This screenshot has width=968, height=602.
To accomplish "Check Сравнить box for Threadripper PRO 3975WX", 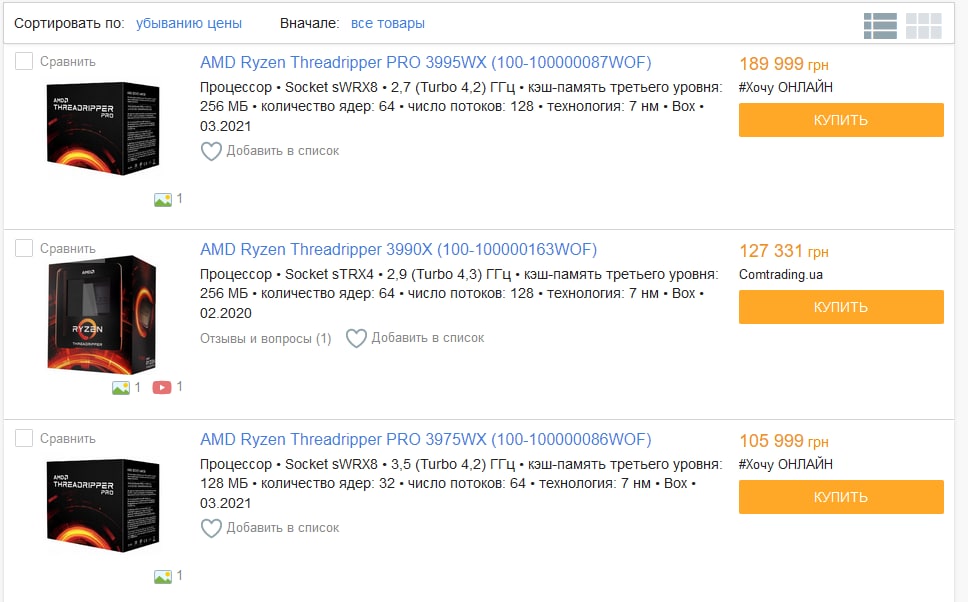I will click(23, 438).
